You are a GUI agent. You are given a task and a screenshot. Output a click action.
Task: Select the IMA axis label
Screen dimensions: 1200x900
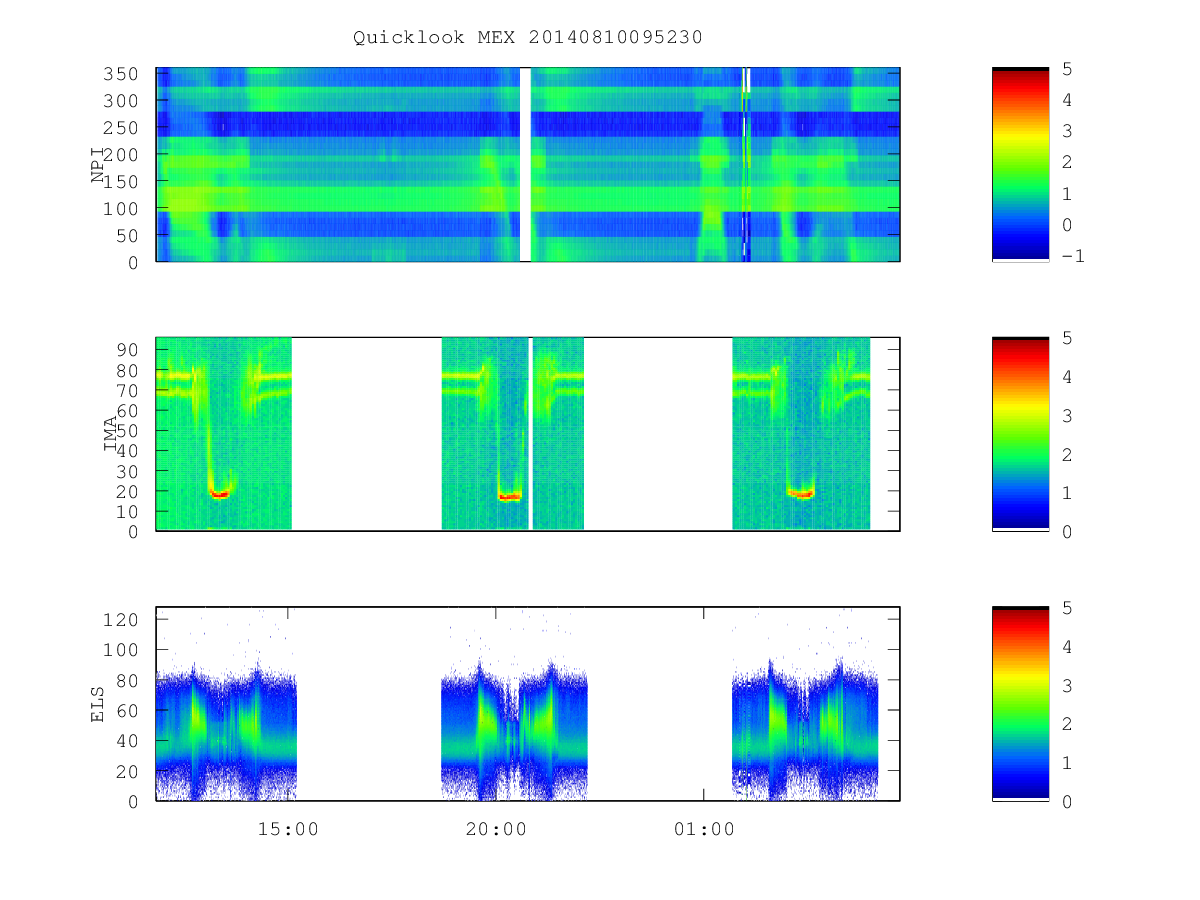[x=112, y=434]
